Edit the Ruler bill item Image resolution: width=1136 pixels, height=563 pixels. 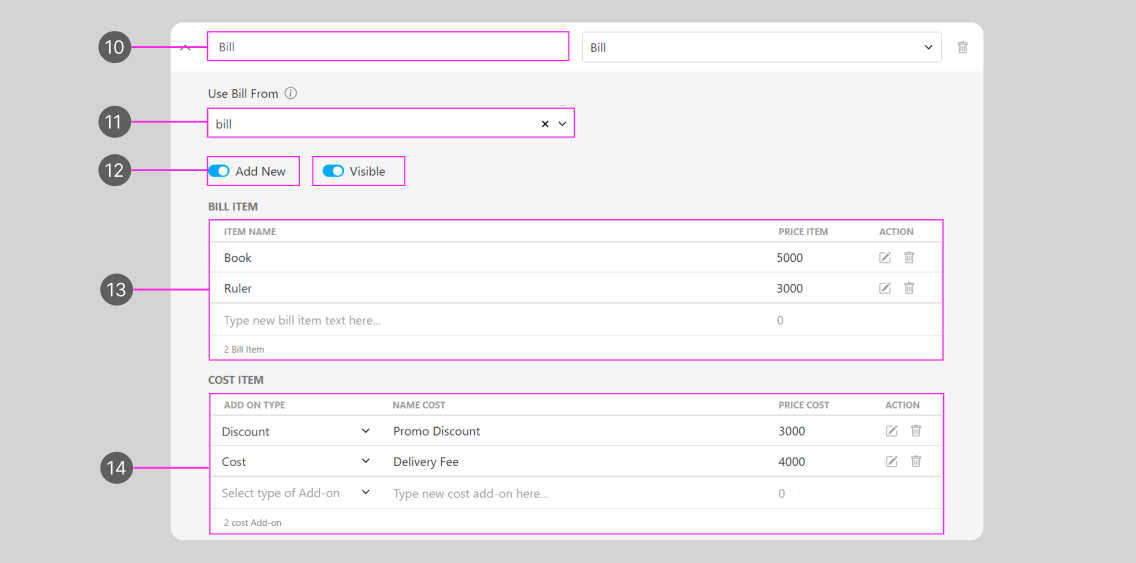(885, 288)
